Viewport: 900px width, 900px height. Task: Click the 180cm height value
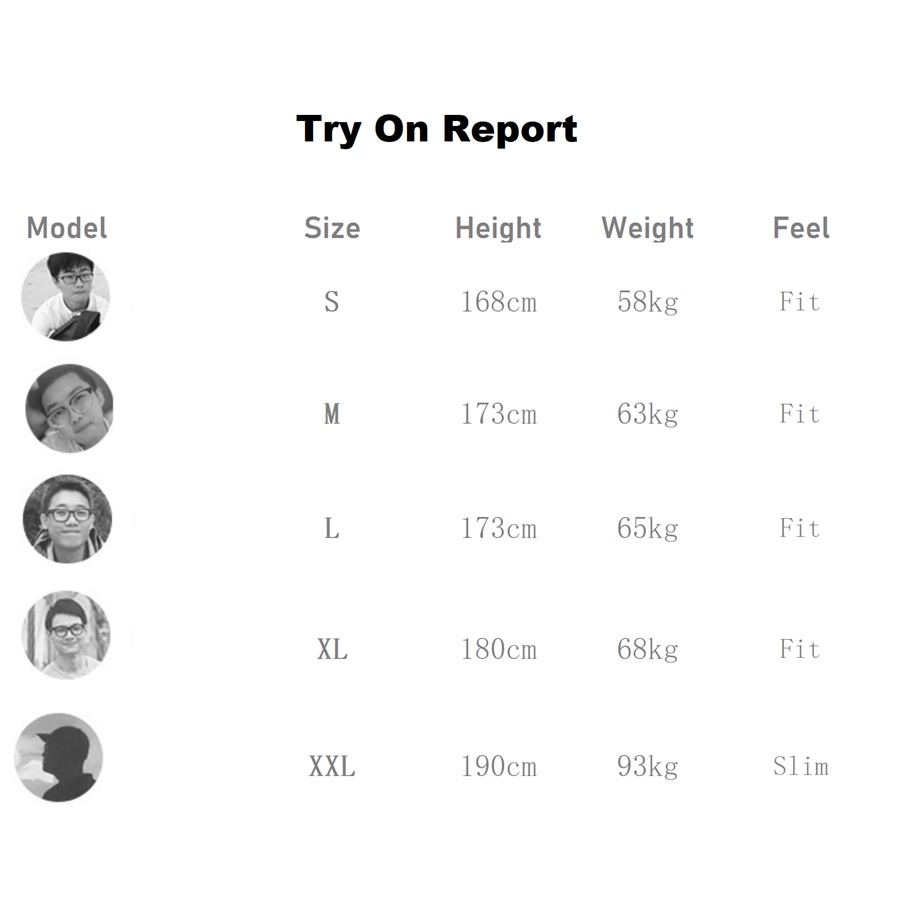[x=498, y=650]
